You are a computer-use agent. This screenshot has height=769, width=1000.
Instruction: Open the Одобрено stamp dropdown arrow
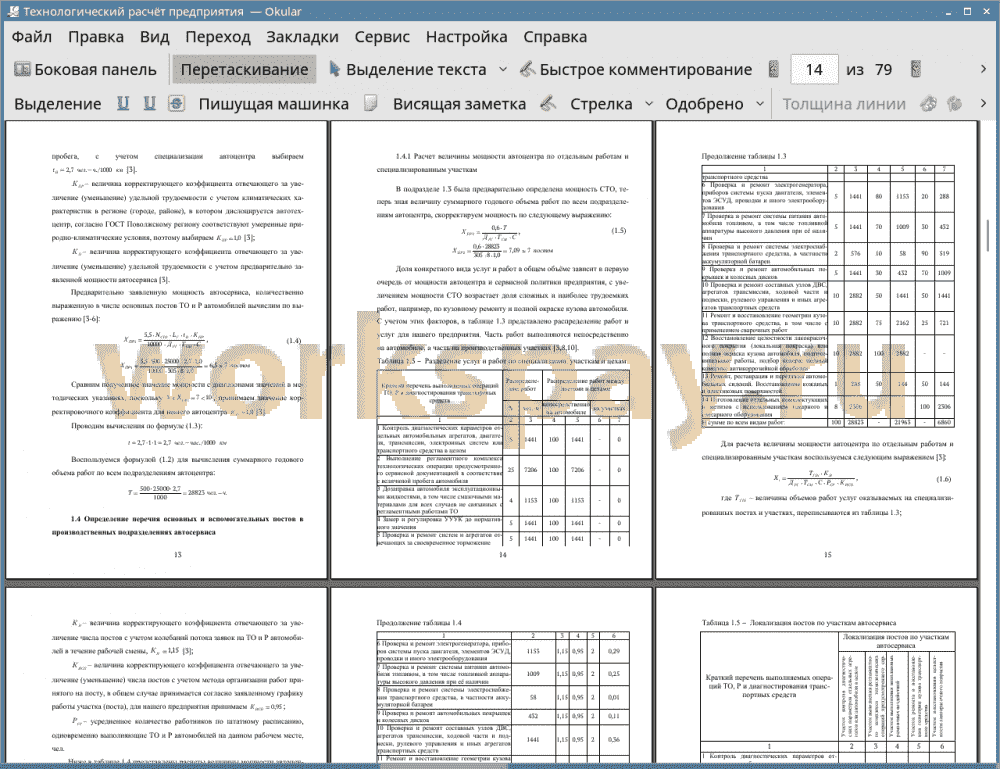(x=760, y=104)
